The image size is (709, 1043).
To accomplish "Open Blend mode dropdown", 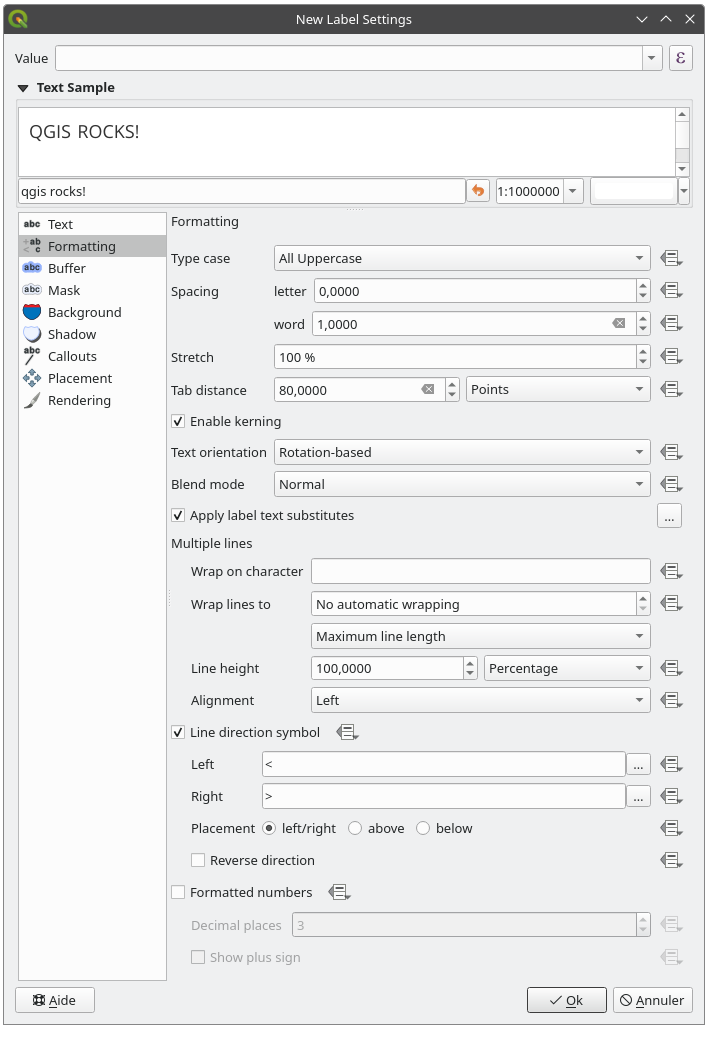I will 462,484.
